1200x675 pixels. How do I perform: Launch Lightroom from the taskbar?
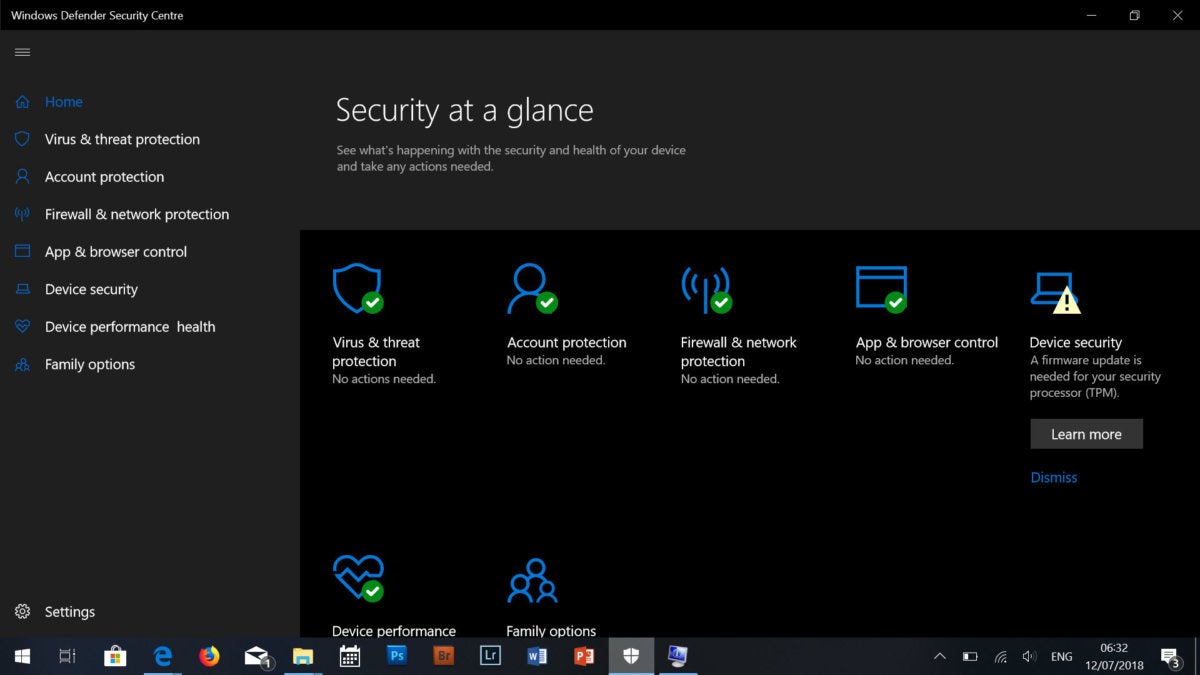[490, 656]
